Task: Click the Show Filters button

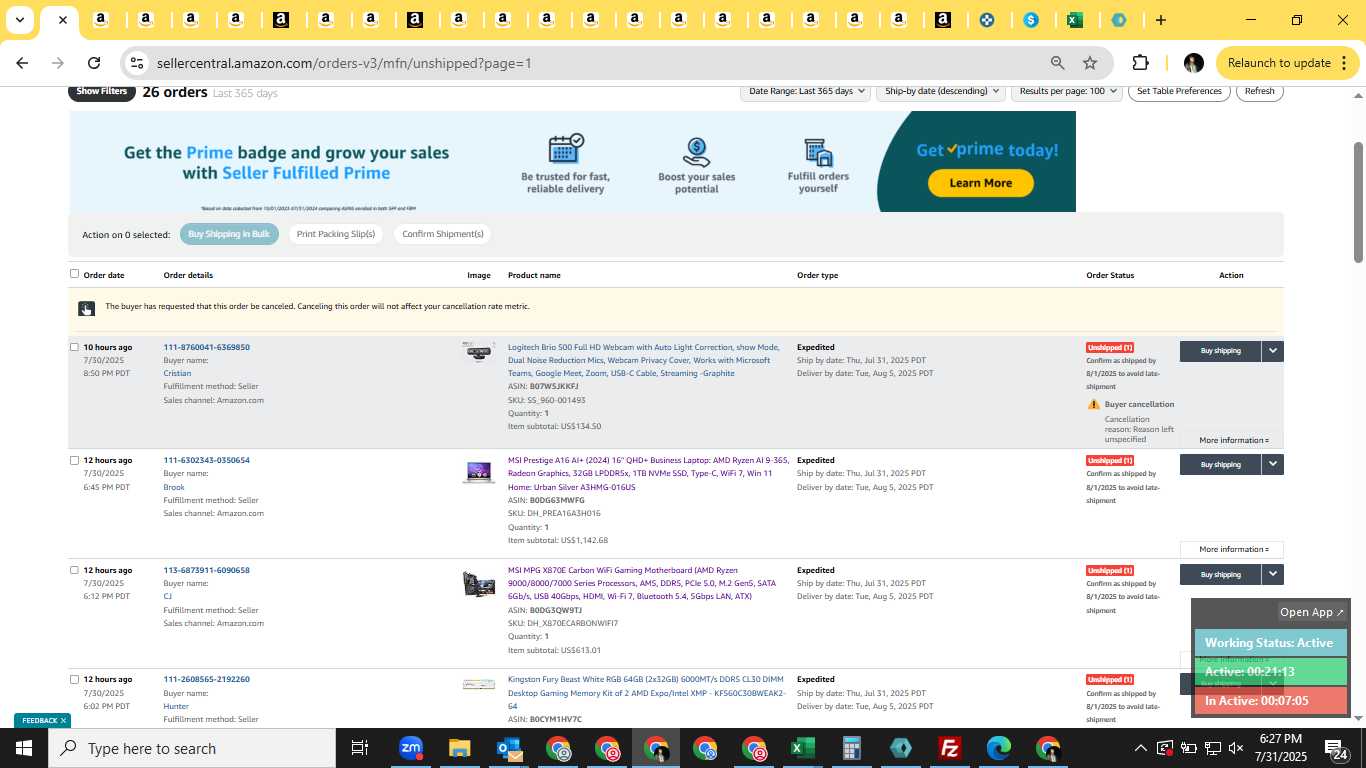Action: click(x=102, y=91)
